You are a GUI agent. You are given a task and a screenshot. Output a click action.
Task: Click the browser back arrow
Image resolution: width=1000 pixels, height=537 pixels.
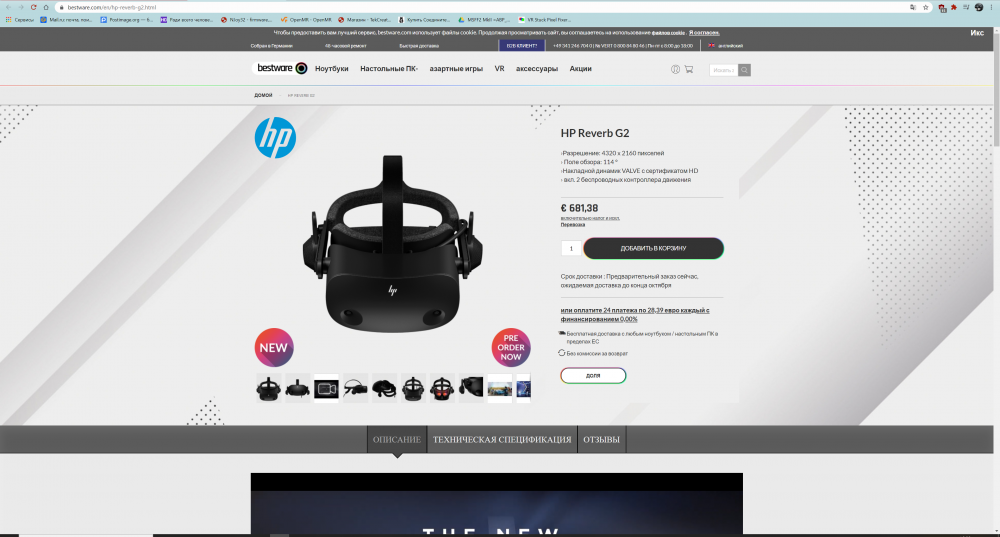[8, 7]
